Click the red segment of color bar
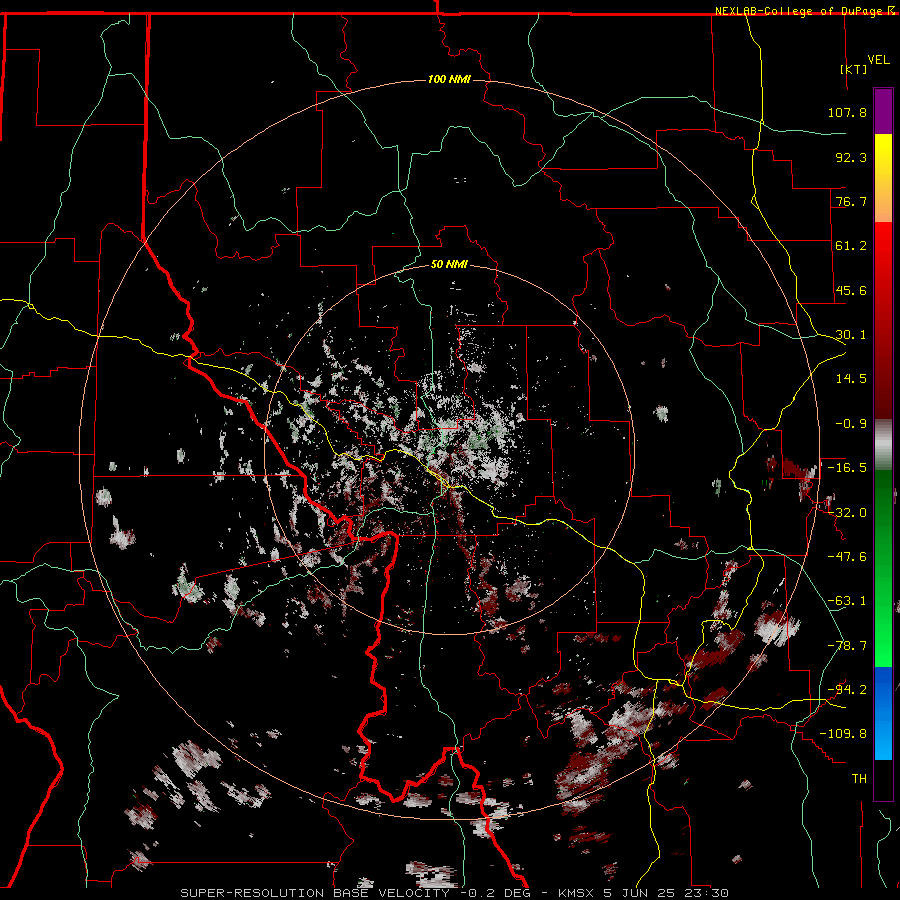This screenshot has width=900, height=900. (883, 320)
